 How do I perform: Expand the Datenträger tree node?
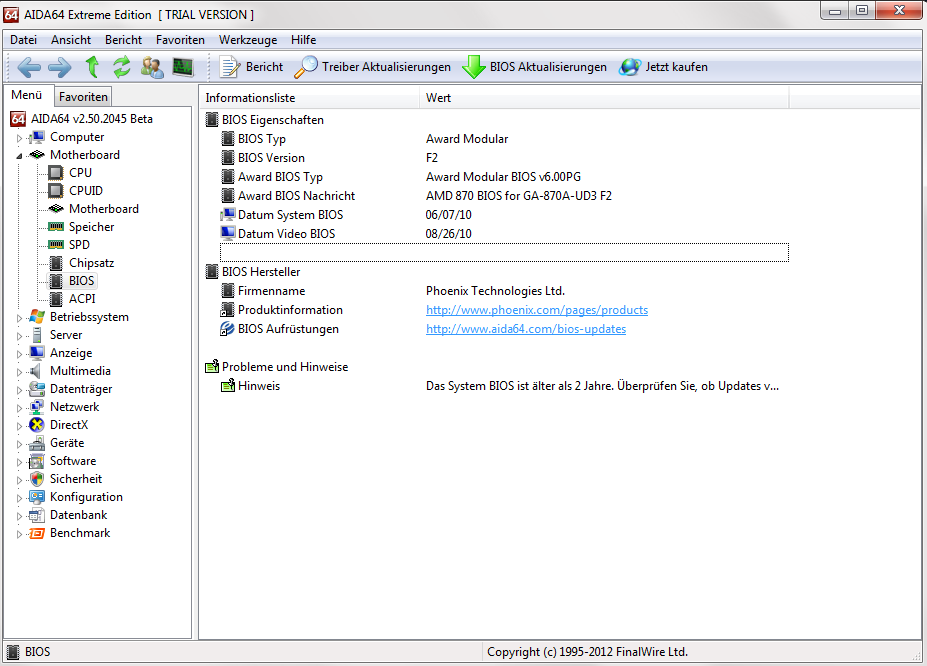[19, 390]
